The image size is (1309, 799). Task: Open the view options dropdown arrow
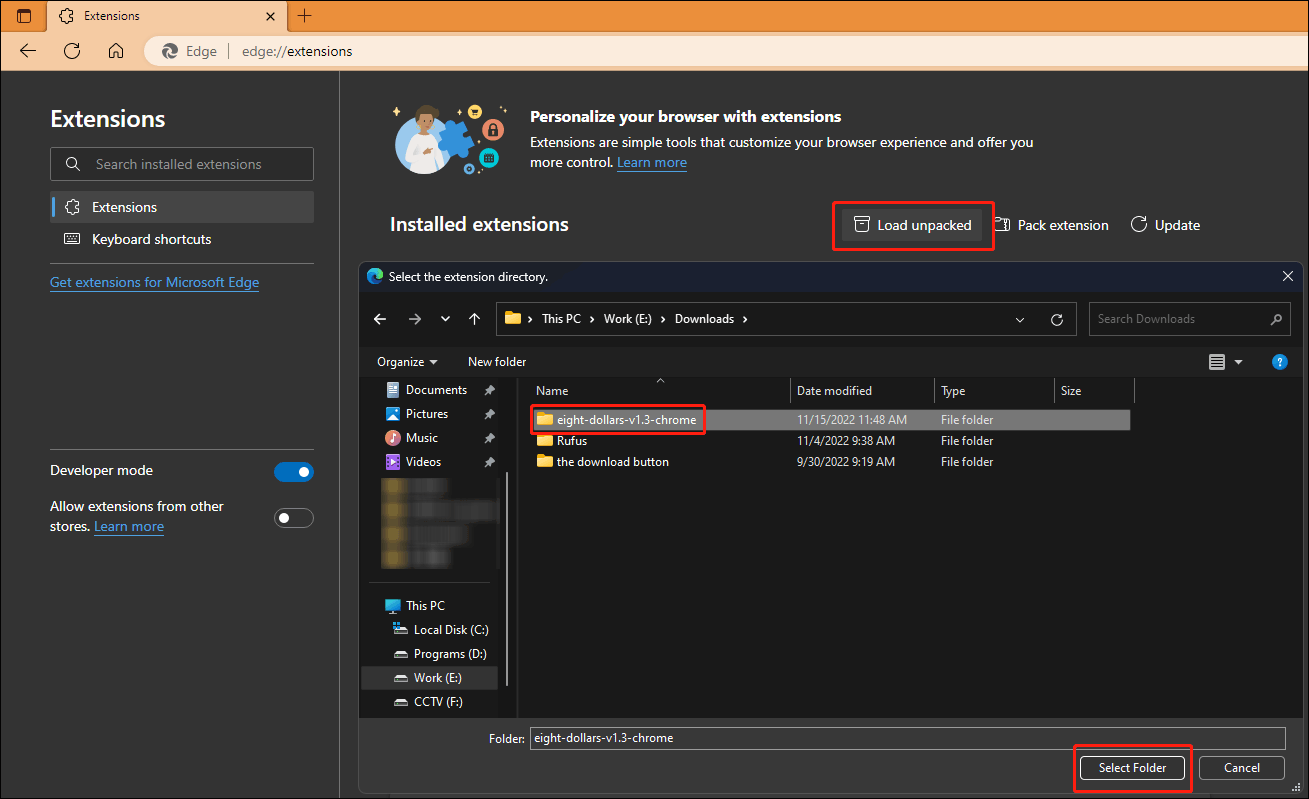[1239, 362]
